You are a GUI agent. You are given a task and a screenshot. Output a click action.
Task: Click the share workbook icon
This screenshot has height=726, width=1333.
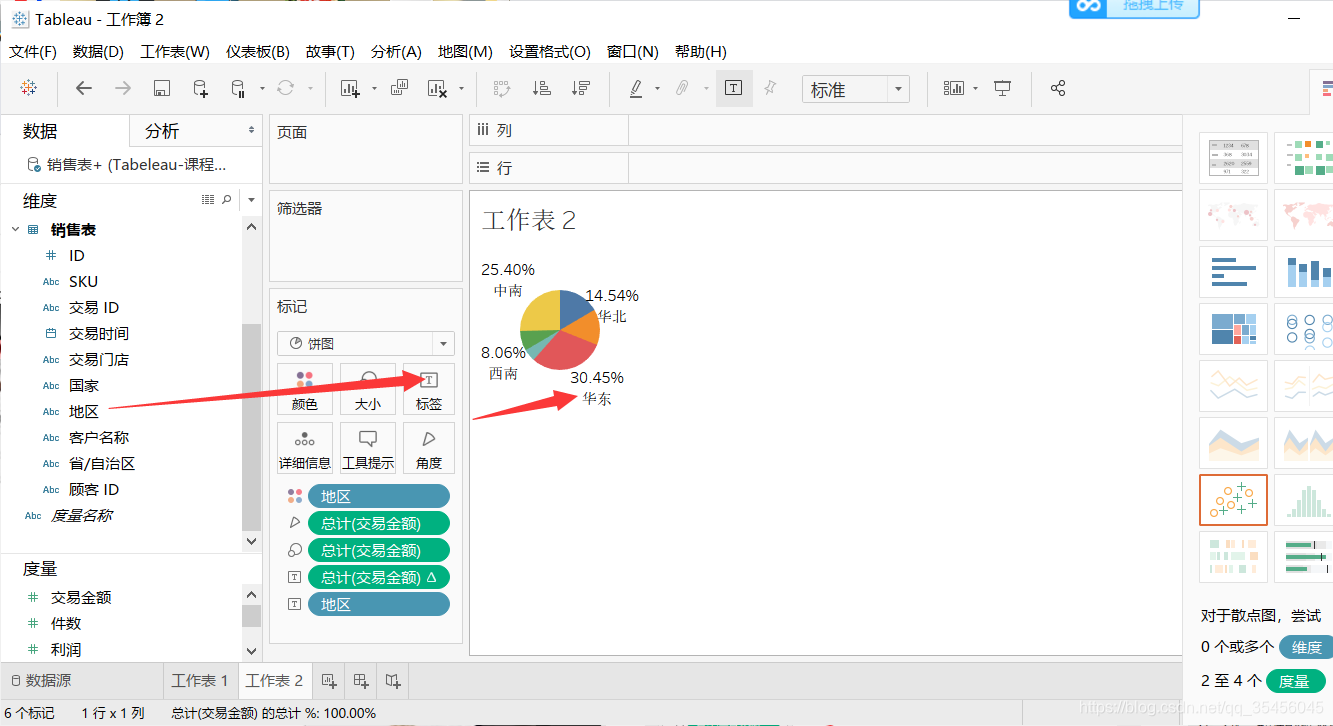click(1058, 88)
